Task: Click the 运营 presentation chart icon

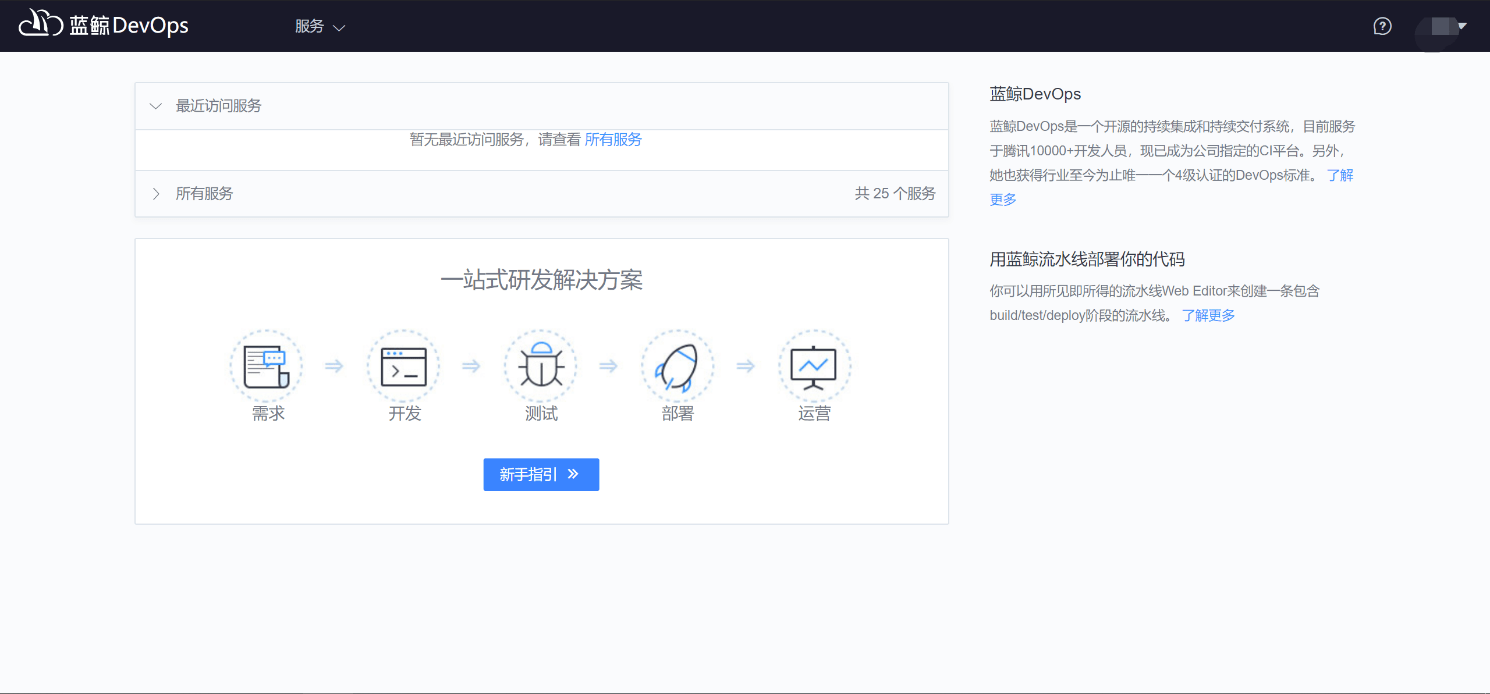Action: pos(815,366)
